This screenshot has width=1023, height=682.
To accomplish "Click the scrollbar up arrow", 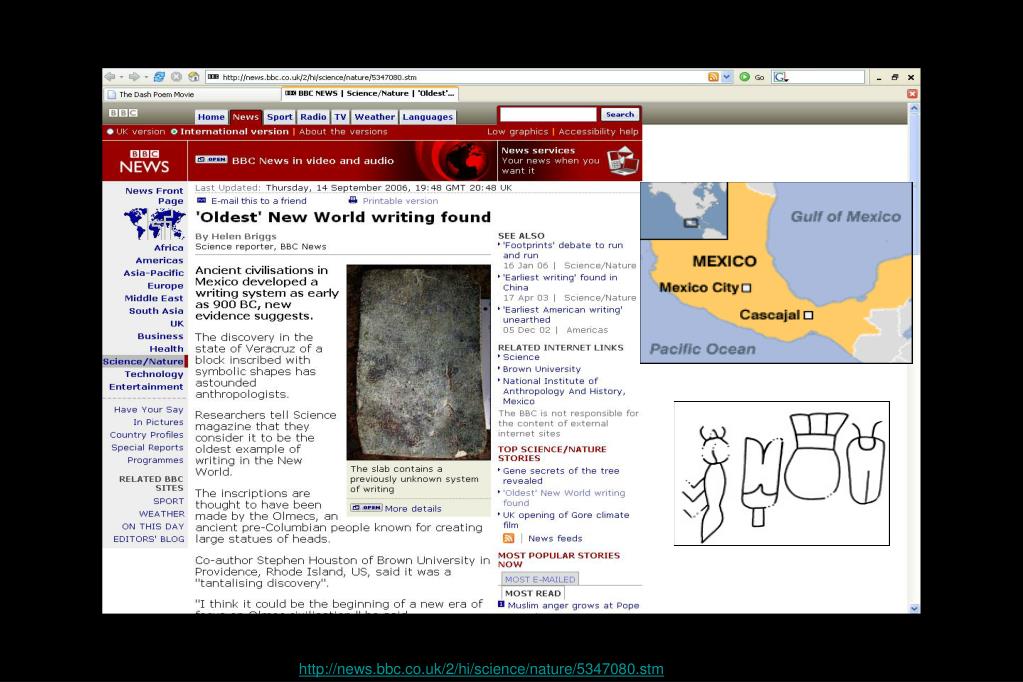I will (914, 108).
